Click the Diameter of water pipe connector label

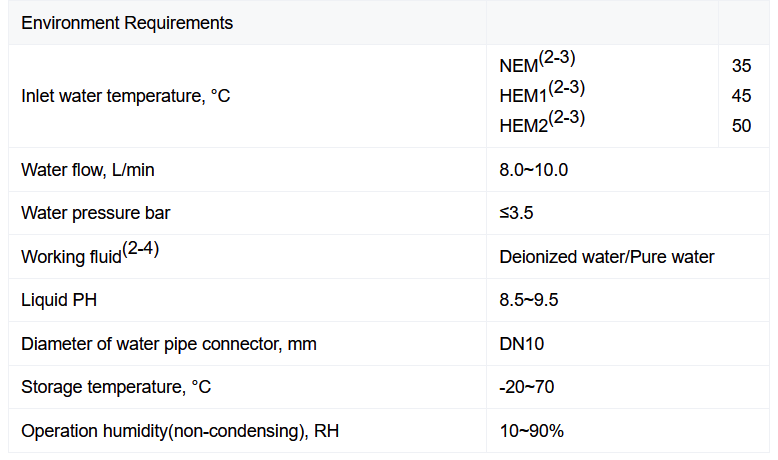coord(168,344)
